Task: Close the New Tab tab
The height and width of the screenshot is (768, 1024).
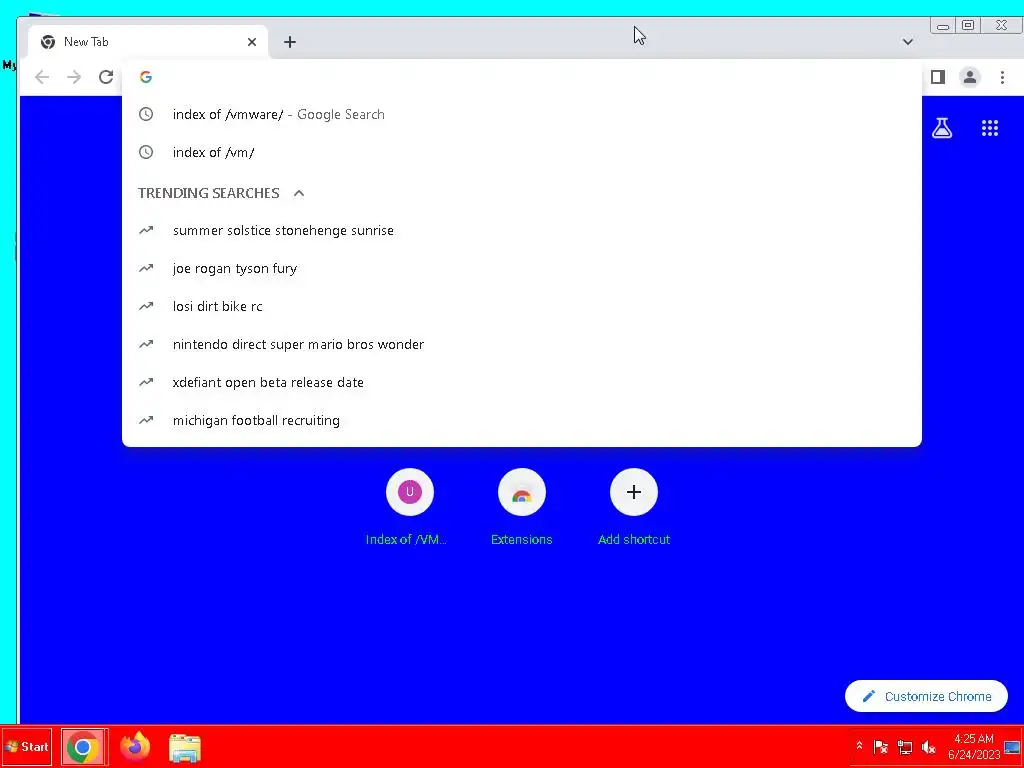Action: 251,42
